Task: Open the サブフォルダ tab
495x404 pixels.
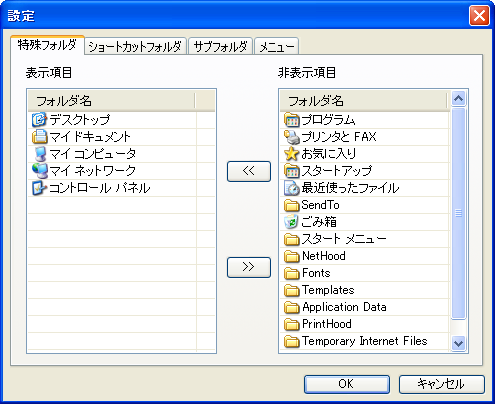Action: tap(220, 46)
